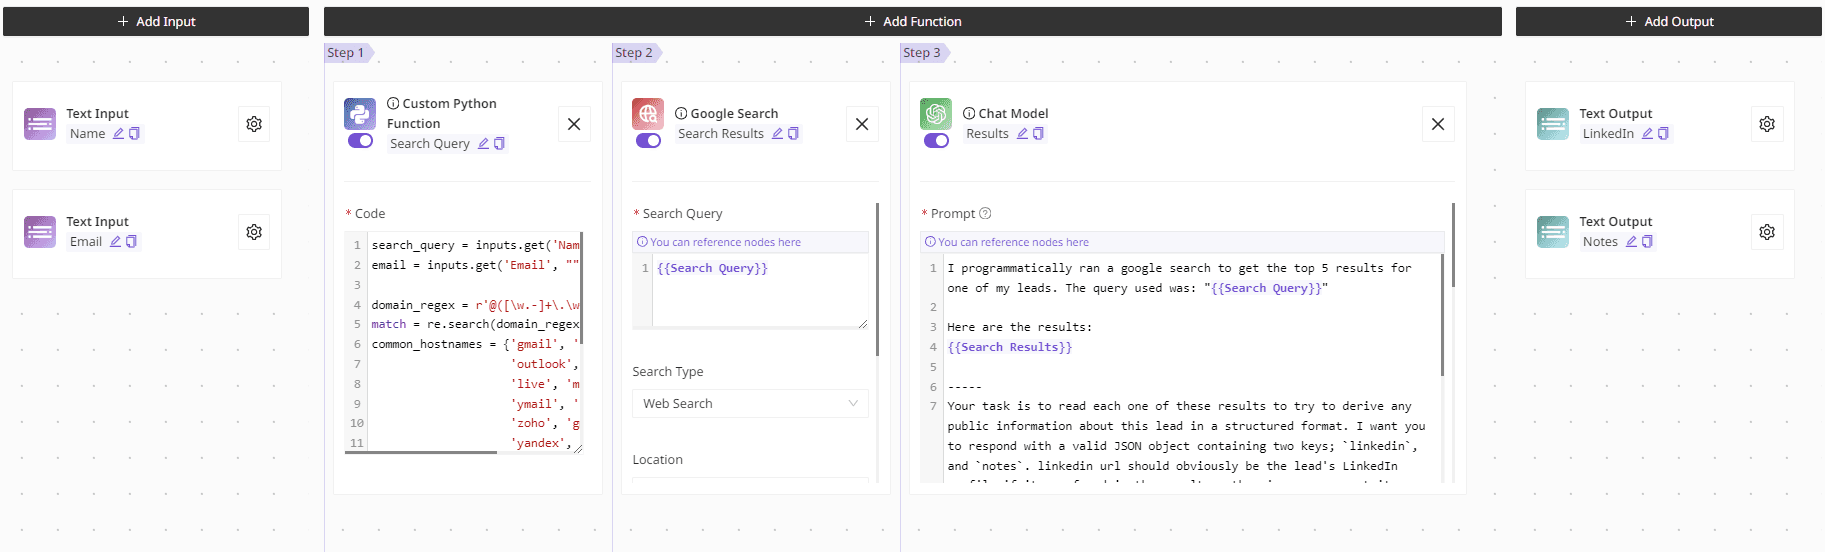This screenshot has height=552, width=1825.
Task: Copy the Search Query output reference
Action: pos(499,143)
